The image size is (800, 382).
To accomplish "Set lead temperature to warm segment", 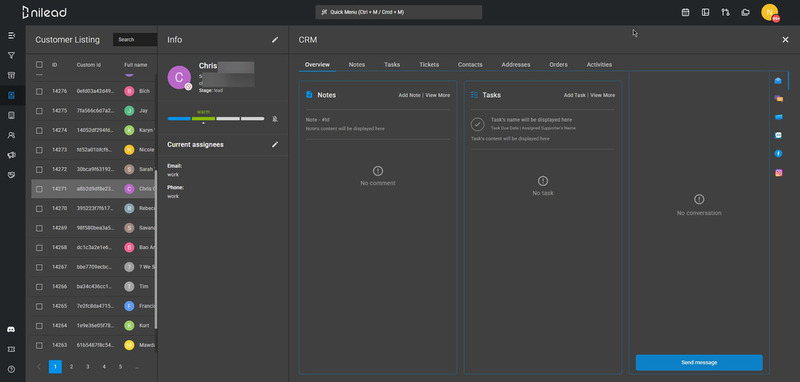I will pyautogui.click(x=203, y=119).
